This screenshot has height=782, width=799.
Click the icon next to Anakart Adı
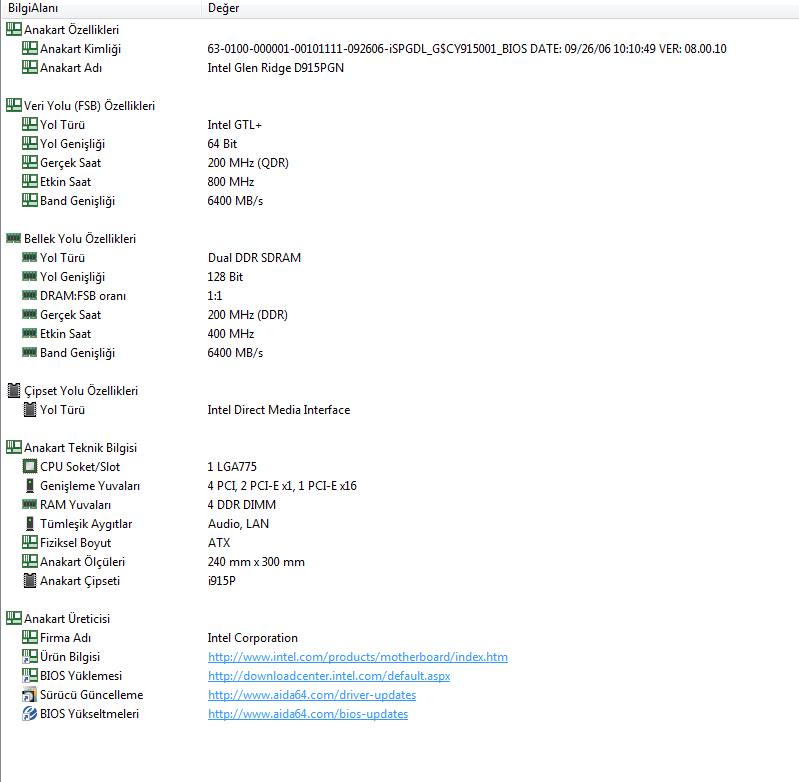click(29, 68)
